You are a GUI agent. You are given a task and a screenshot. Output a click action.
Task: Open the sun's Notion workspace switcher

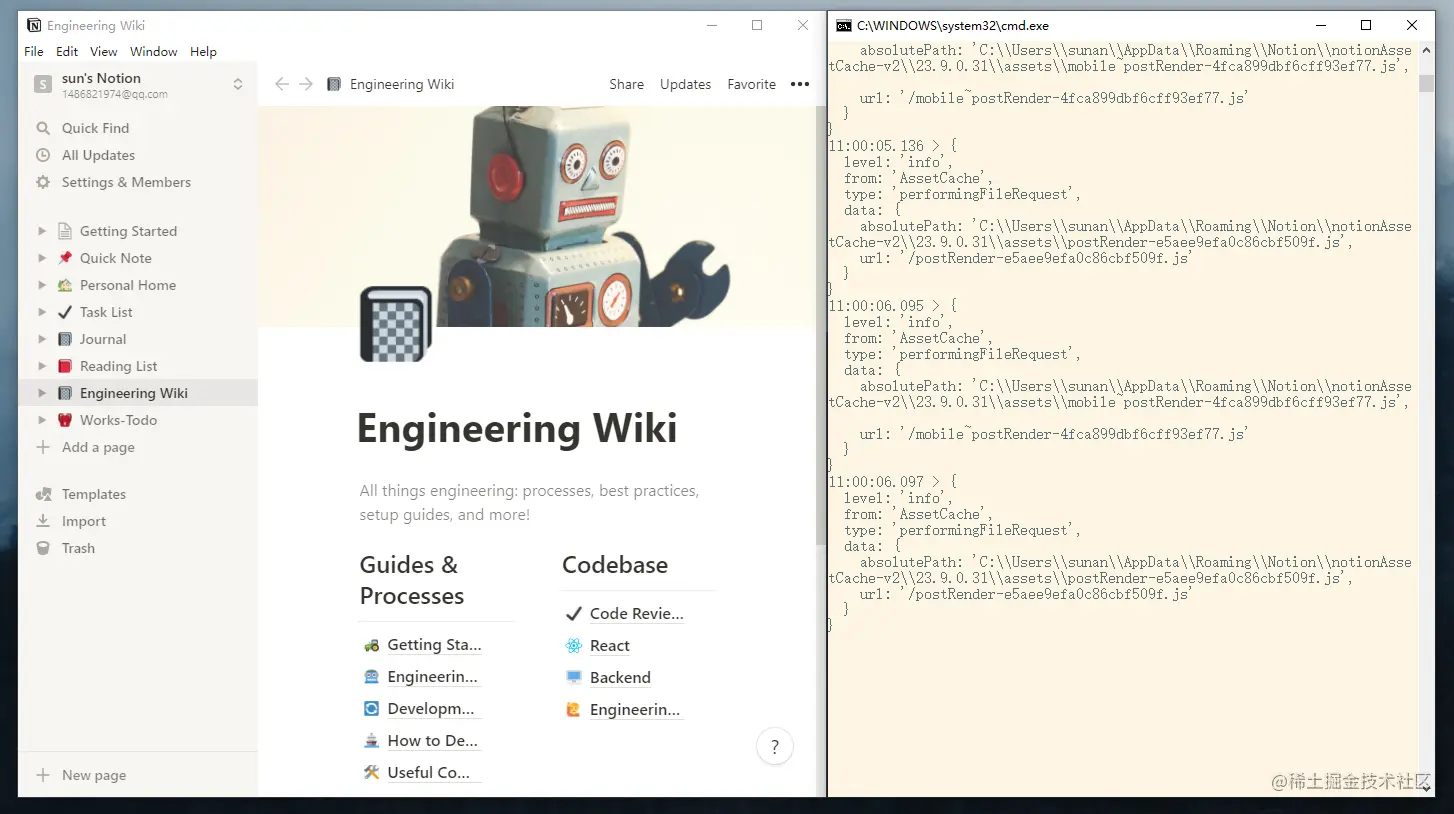138,85
